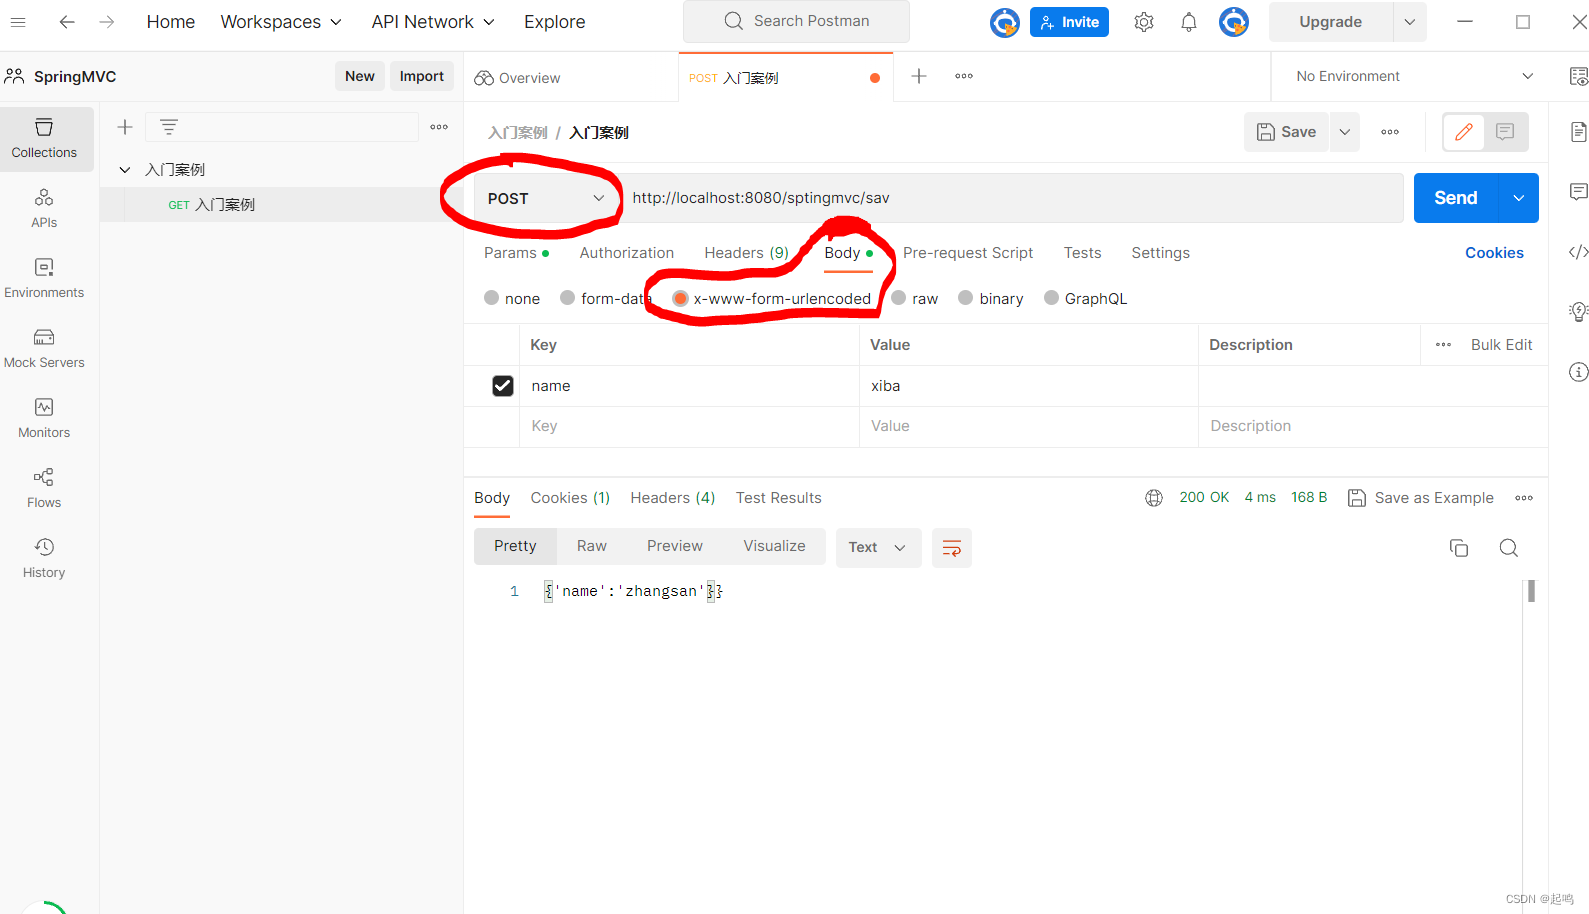Expand the Send button options arrow

coord(1518,198)
